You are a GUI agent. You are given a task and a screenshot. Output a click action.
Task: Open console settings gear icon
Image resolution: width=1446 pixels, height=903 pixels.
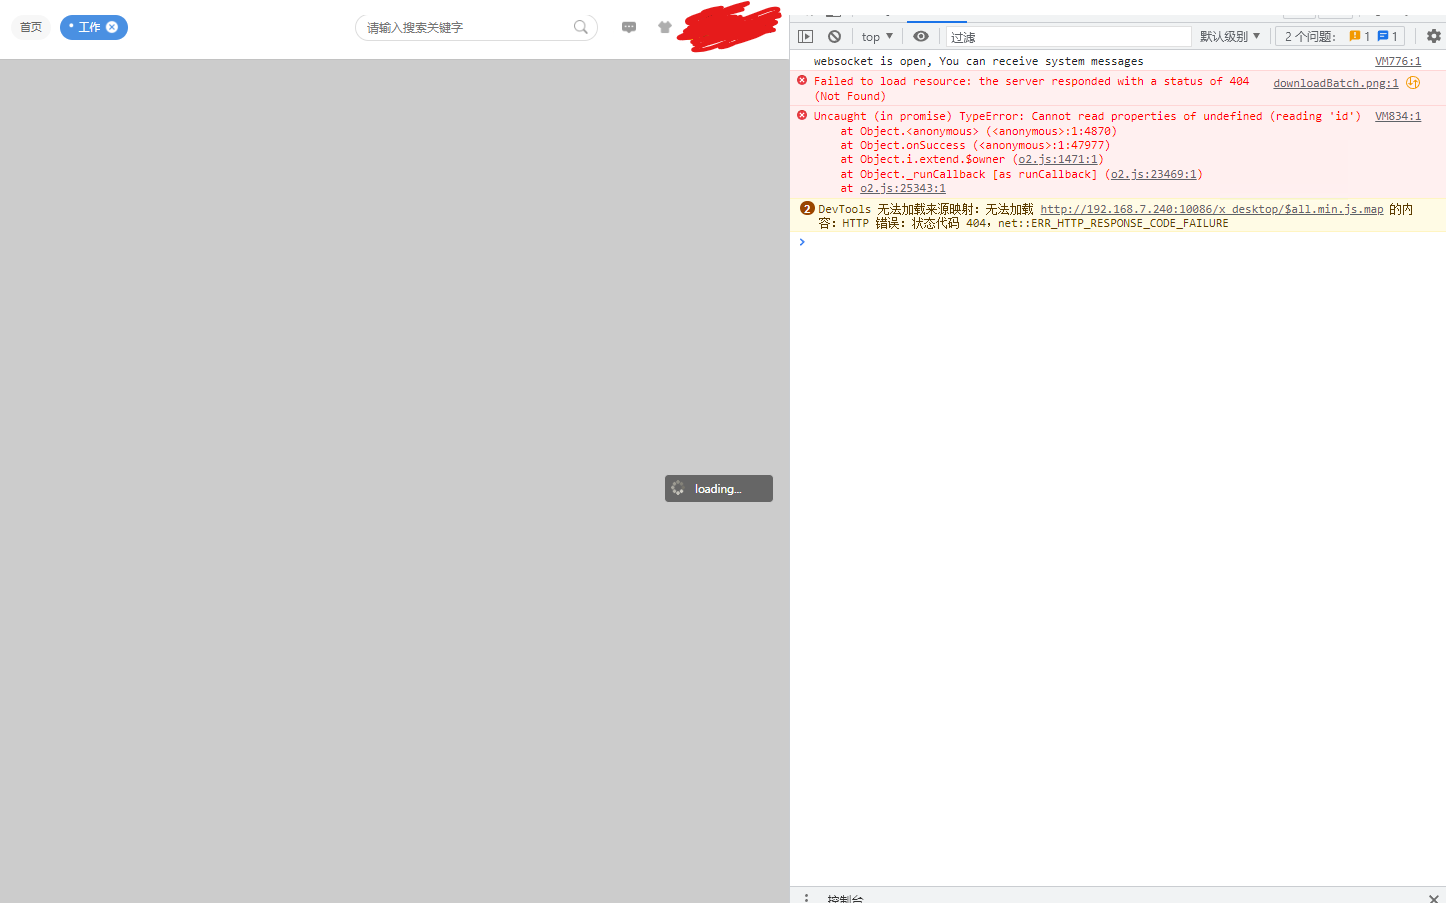[1434, 36]
